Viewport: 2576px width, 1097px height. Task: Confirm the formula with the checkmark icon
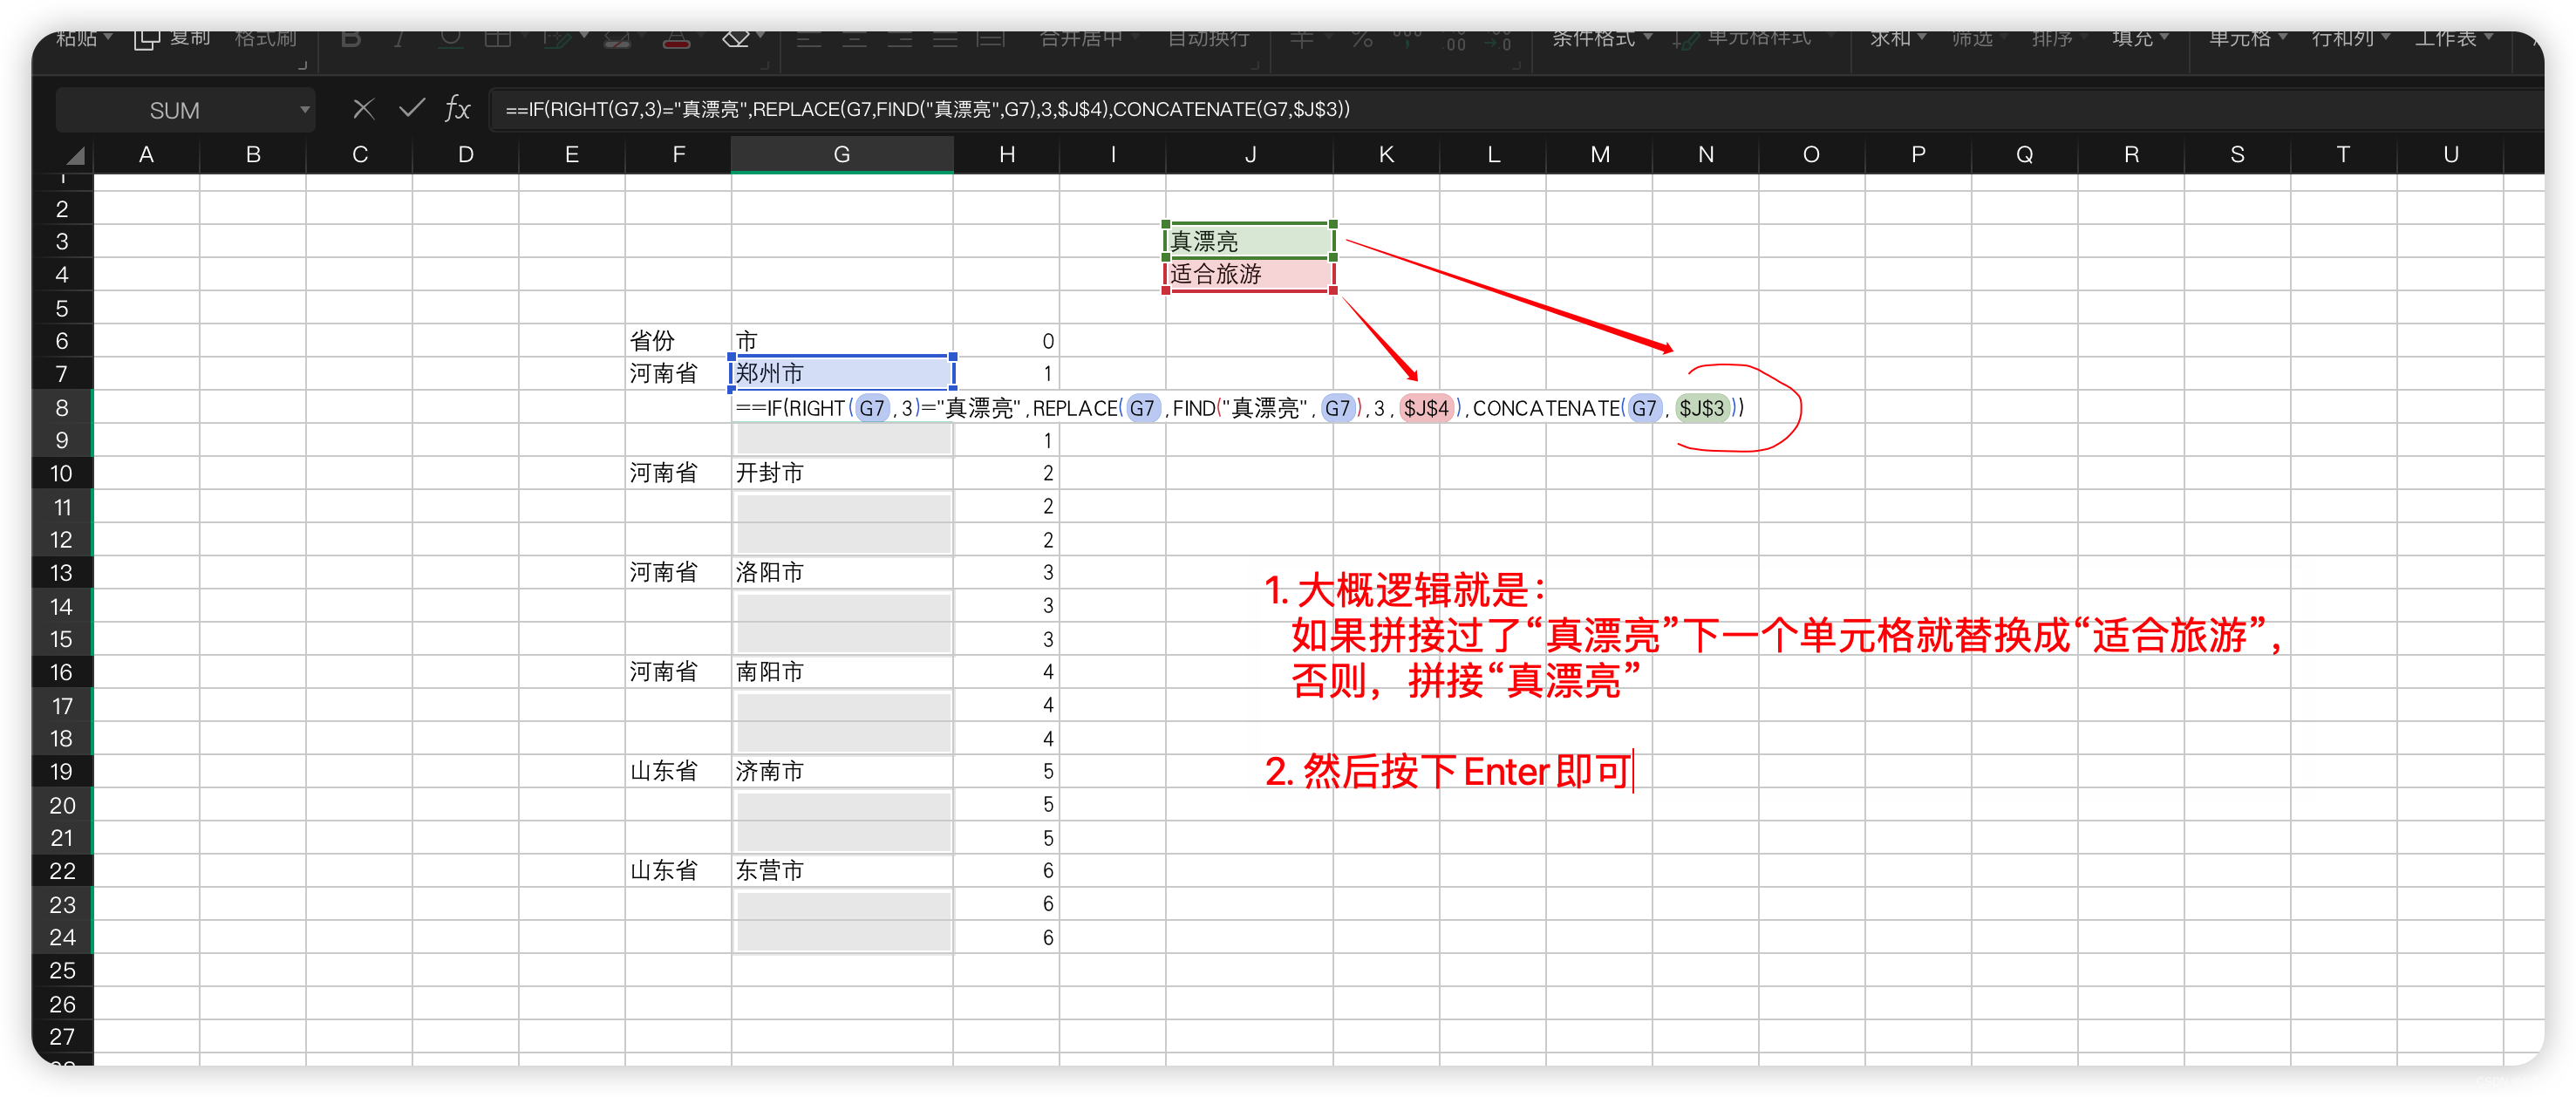click(x=411, y=108)
